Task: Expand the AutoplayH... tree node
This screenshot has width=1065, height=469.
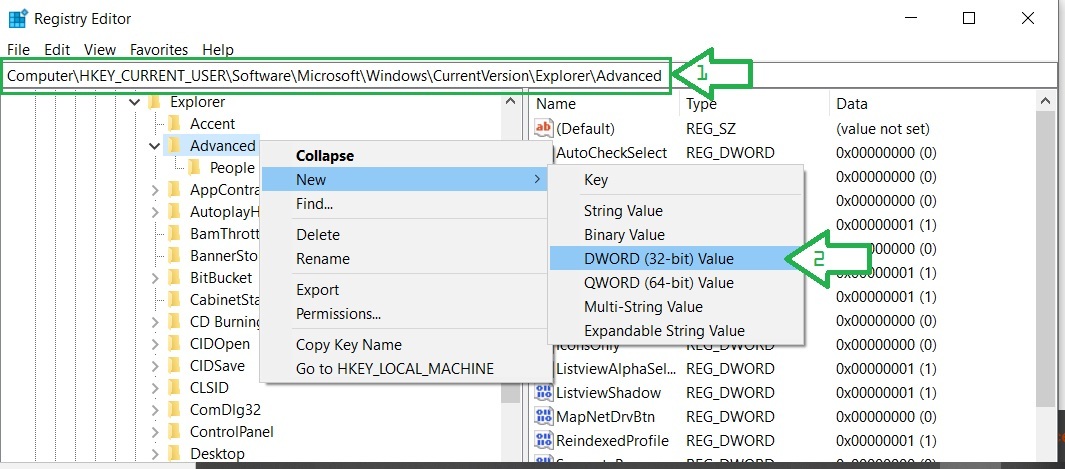Action: click(155, 211)
